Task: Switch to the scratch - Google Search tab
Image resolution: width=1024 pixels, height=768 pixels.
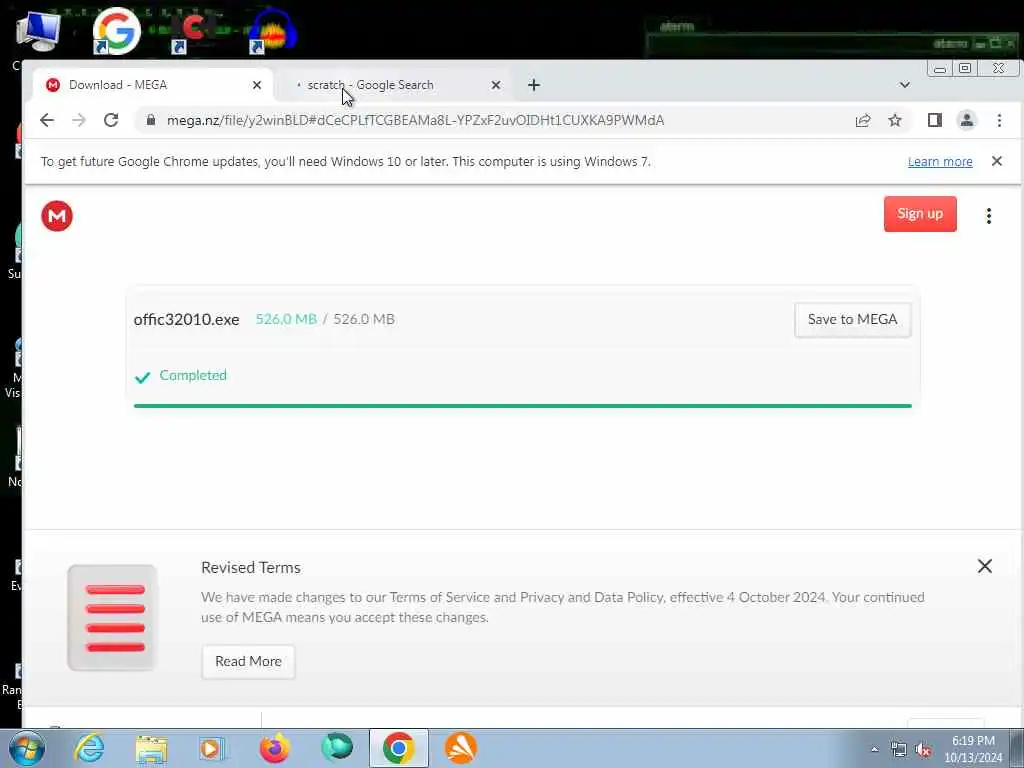Action: [395, 85]
